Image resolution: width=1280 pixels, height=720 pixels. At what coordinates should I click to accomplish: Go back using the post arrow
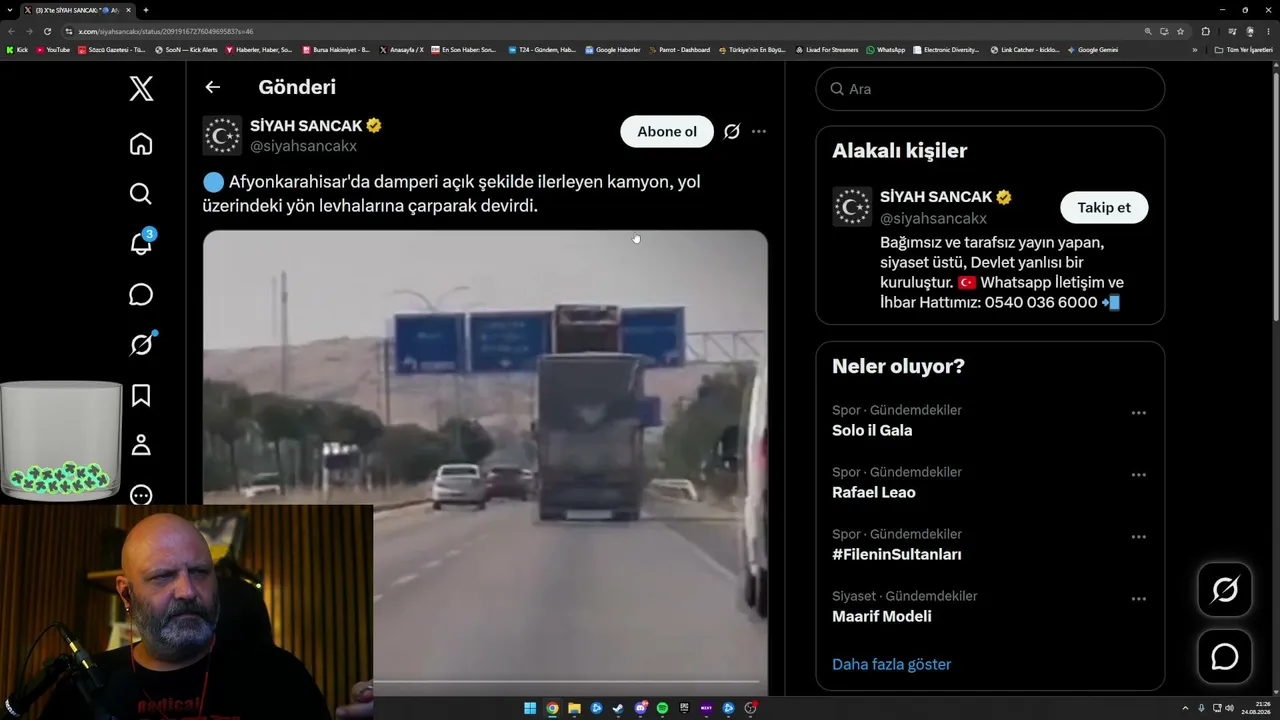[x=212, y=87]
